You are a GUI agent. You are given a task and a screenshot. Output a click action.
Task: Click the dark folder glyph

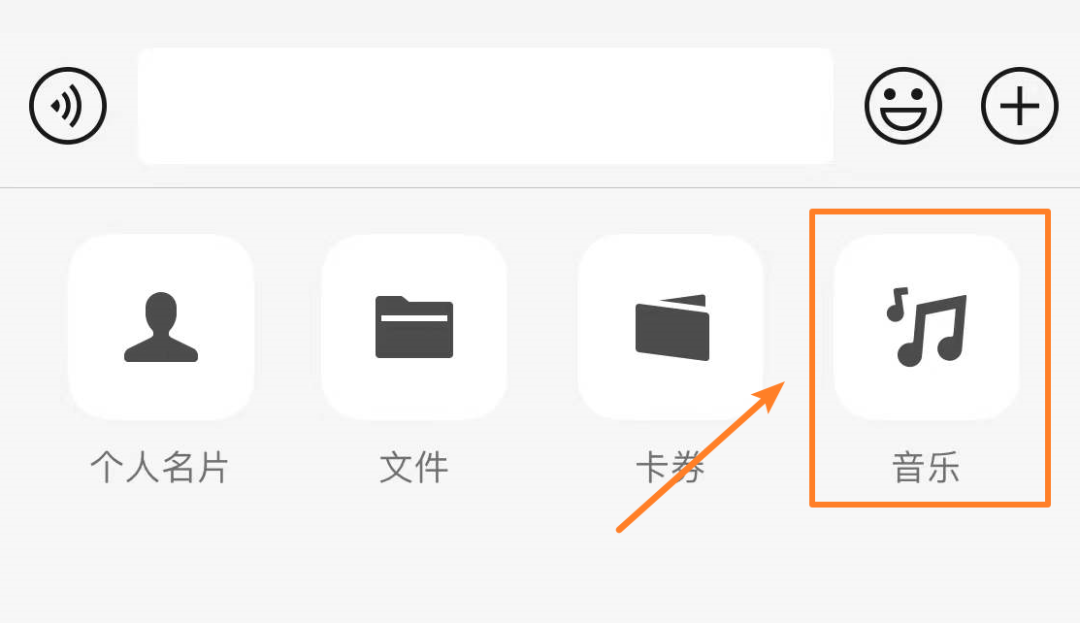pos(414,327)
